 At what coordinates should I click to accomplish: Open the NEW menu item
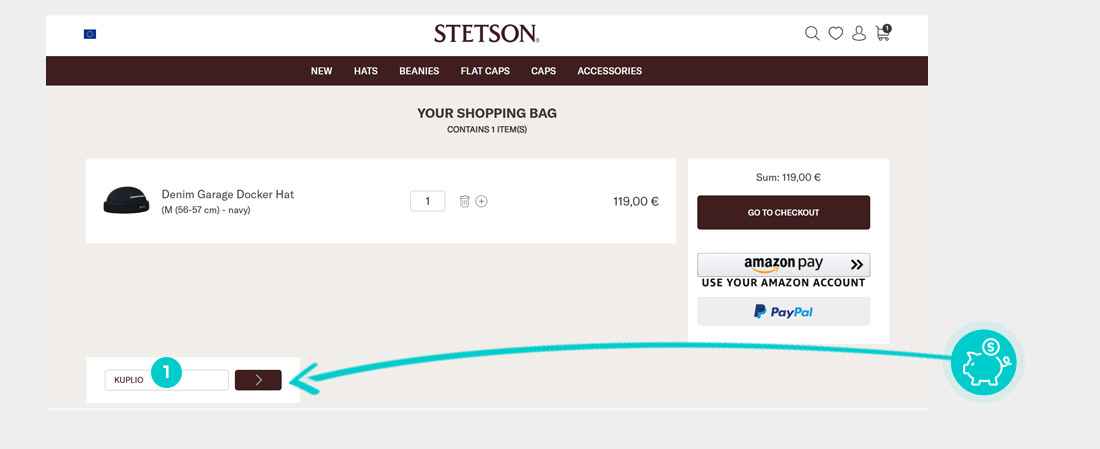(x=321, y=71)
